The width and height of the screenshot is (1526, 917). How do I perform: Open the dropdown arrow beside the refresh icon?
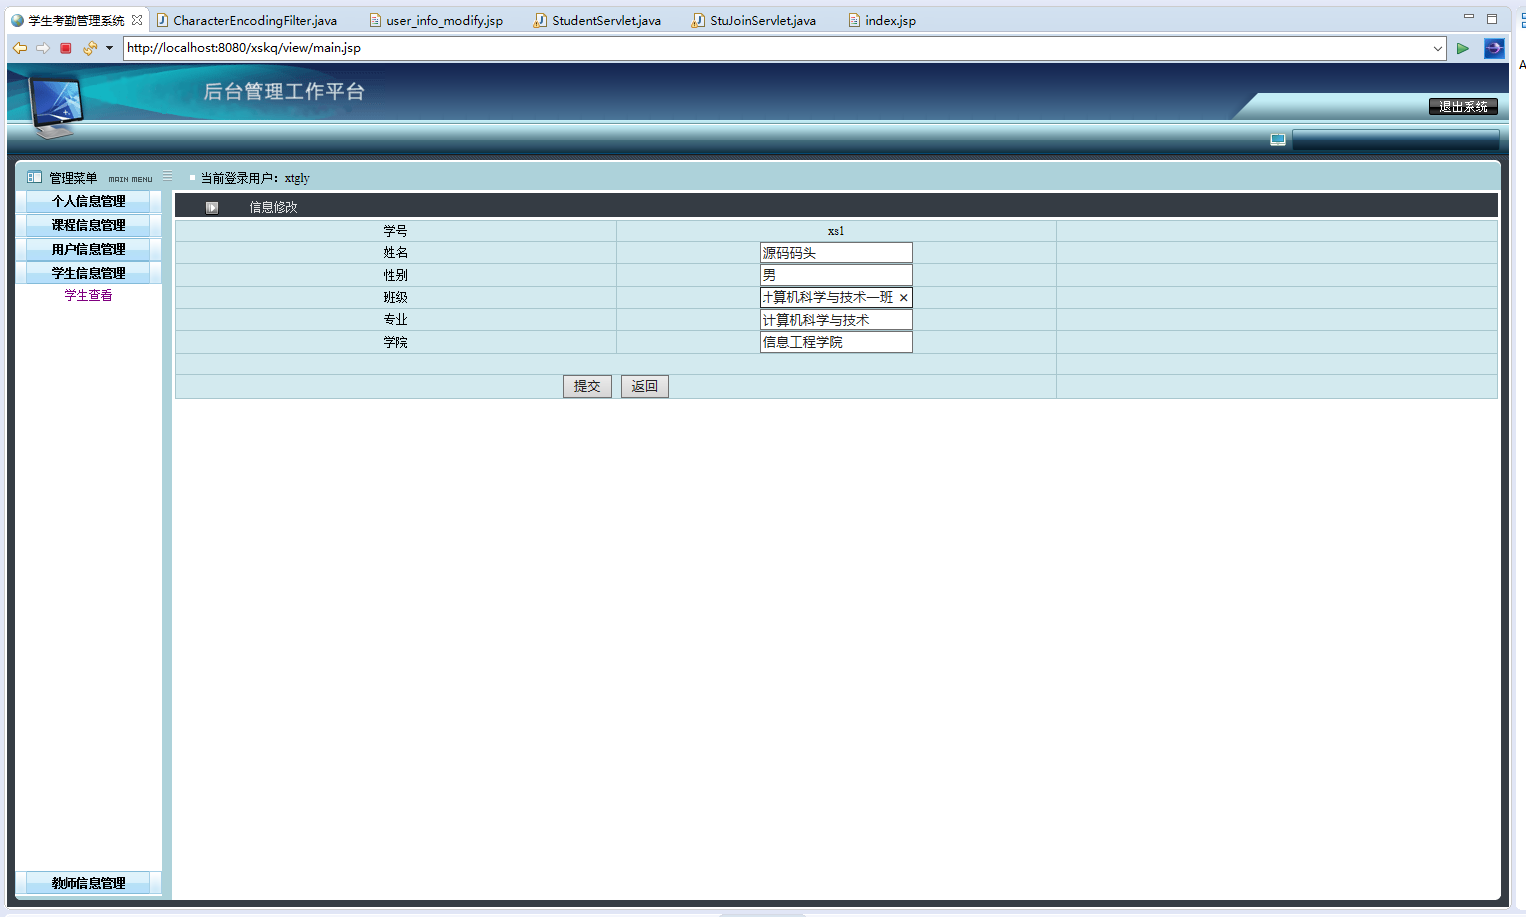pos(109,48)
